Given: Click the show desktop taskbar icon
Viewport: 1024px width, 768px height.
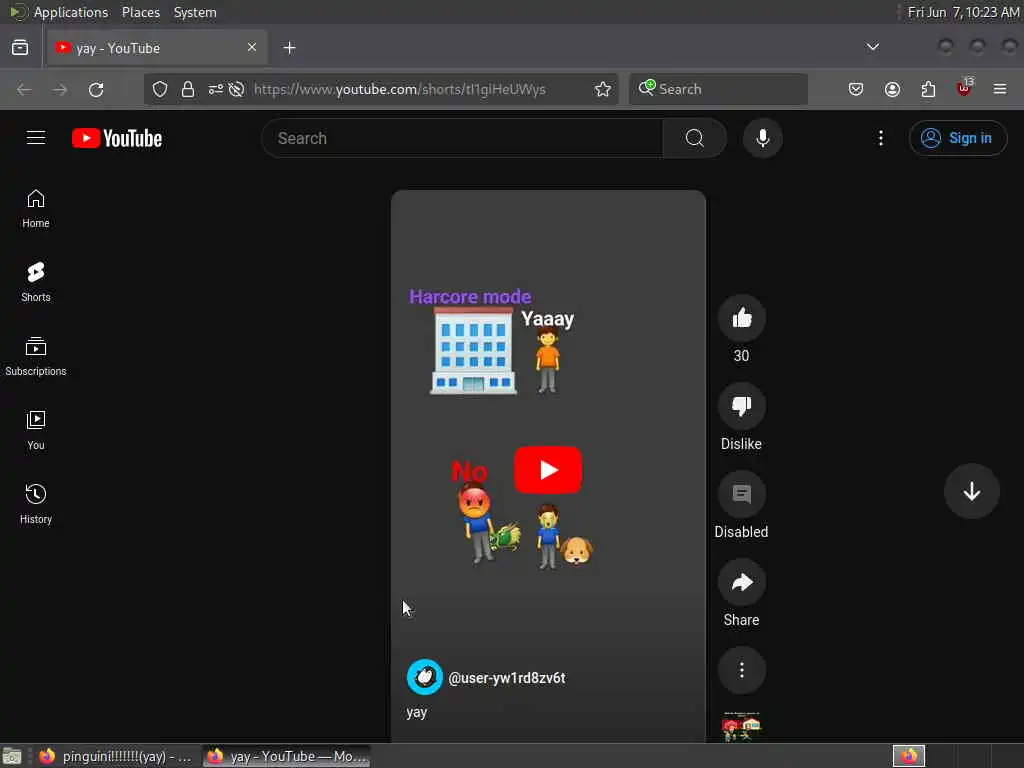Looking at the screenshot, I should pos(12,756).
